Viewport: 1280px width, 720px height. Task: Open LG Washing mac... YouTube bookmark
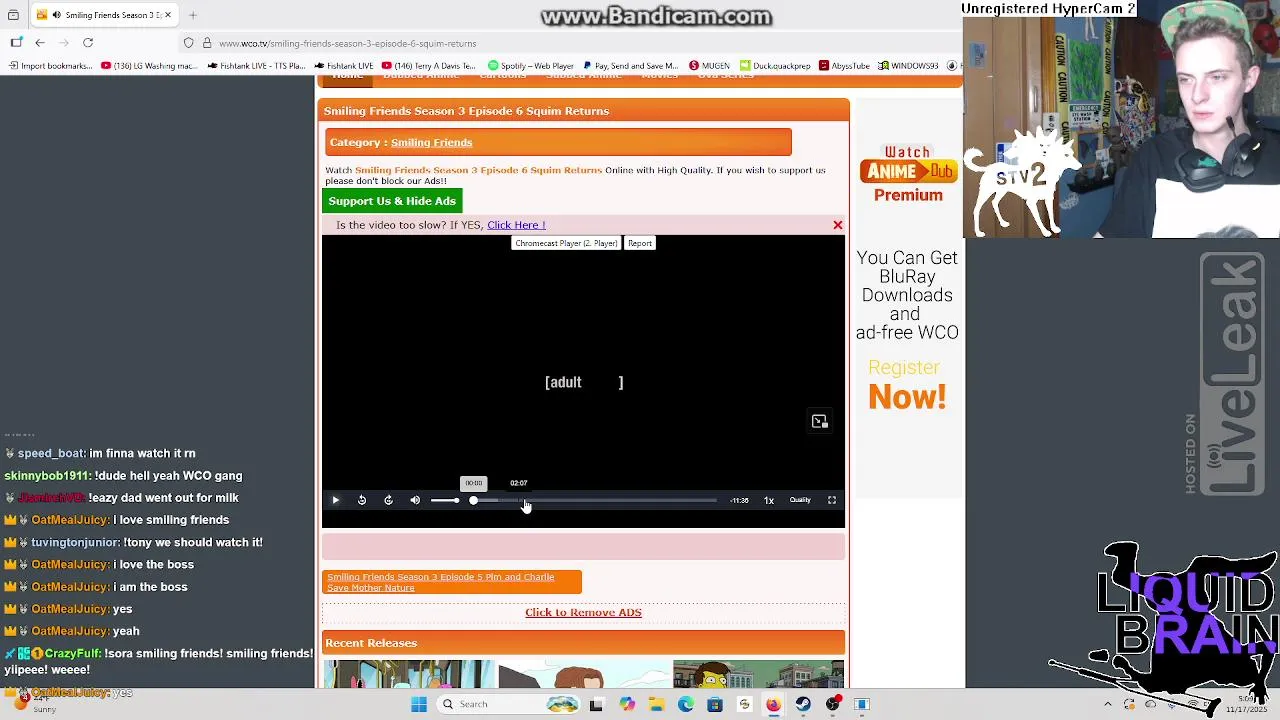click(150, 66)
